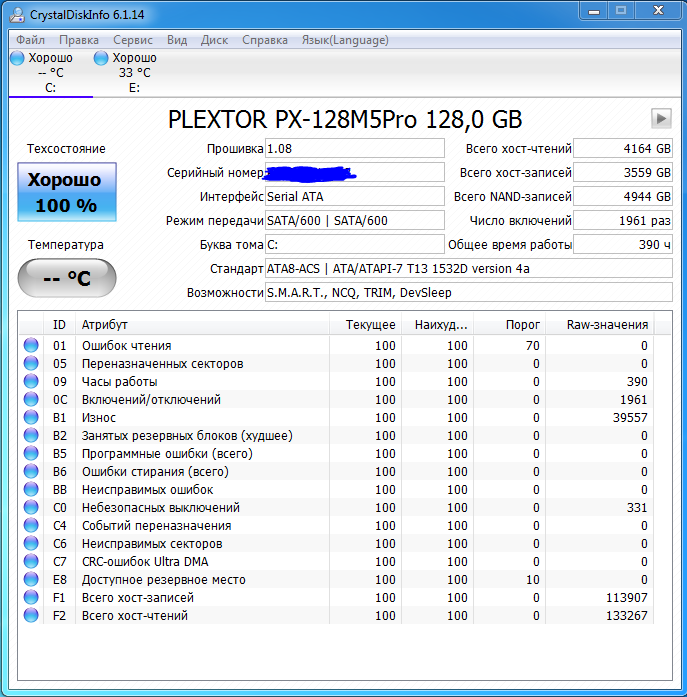Open the Язык(Language) menu

pos(345,40)
